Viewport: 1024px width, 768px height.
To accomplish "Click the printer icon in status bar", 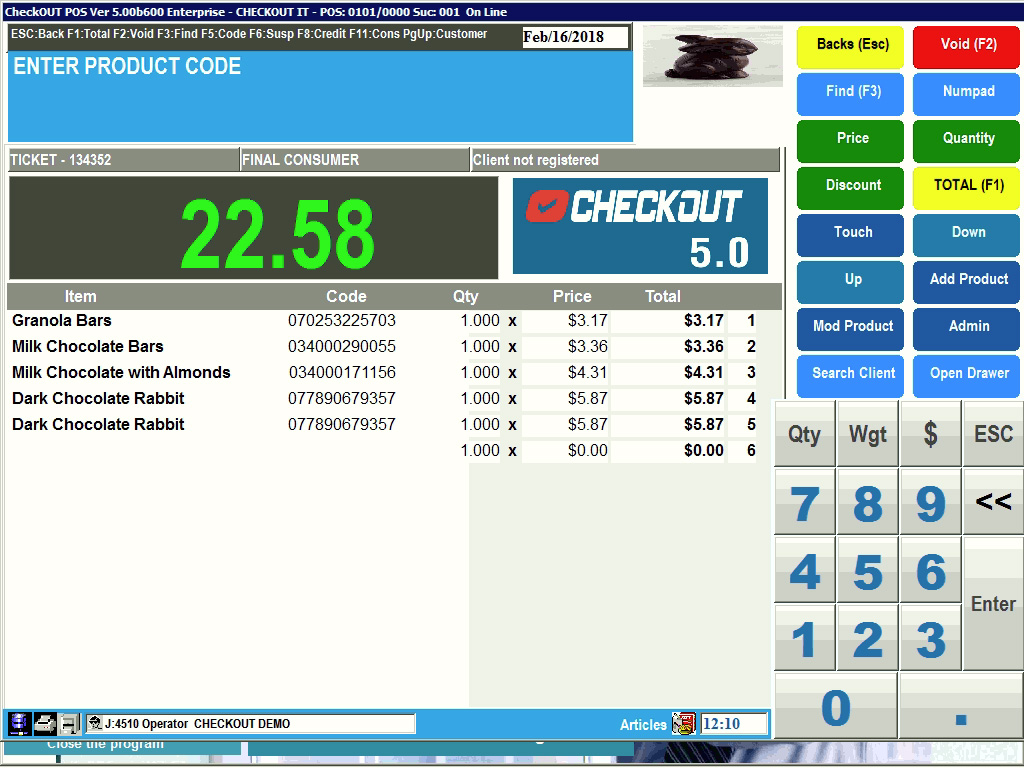I will click(45, 723).
